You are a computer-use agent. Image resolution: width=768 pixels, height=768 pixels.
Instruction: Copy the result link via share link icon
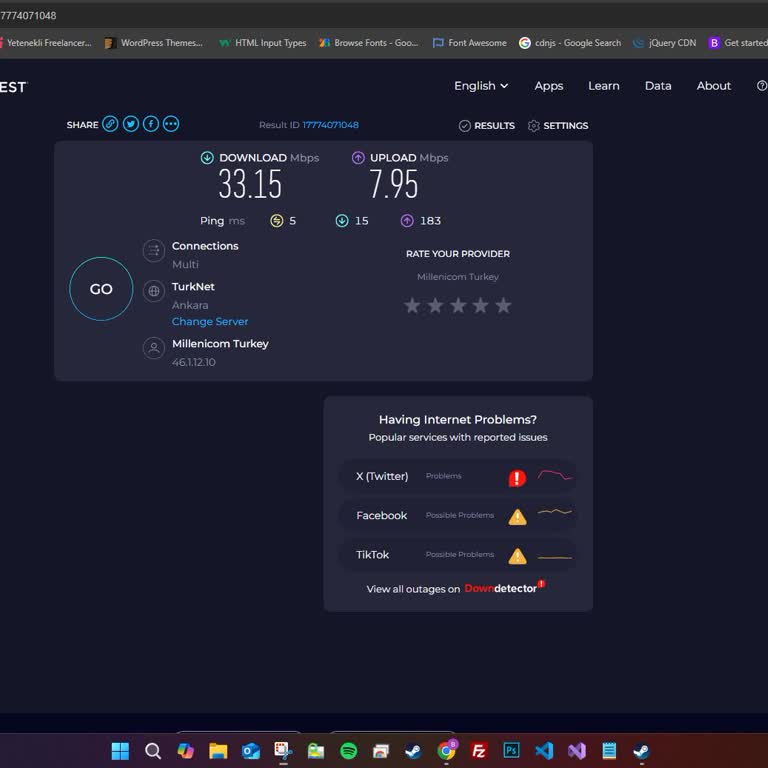pos(110,124)
